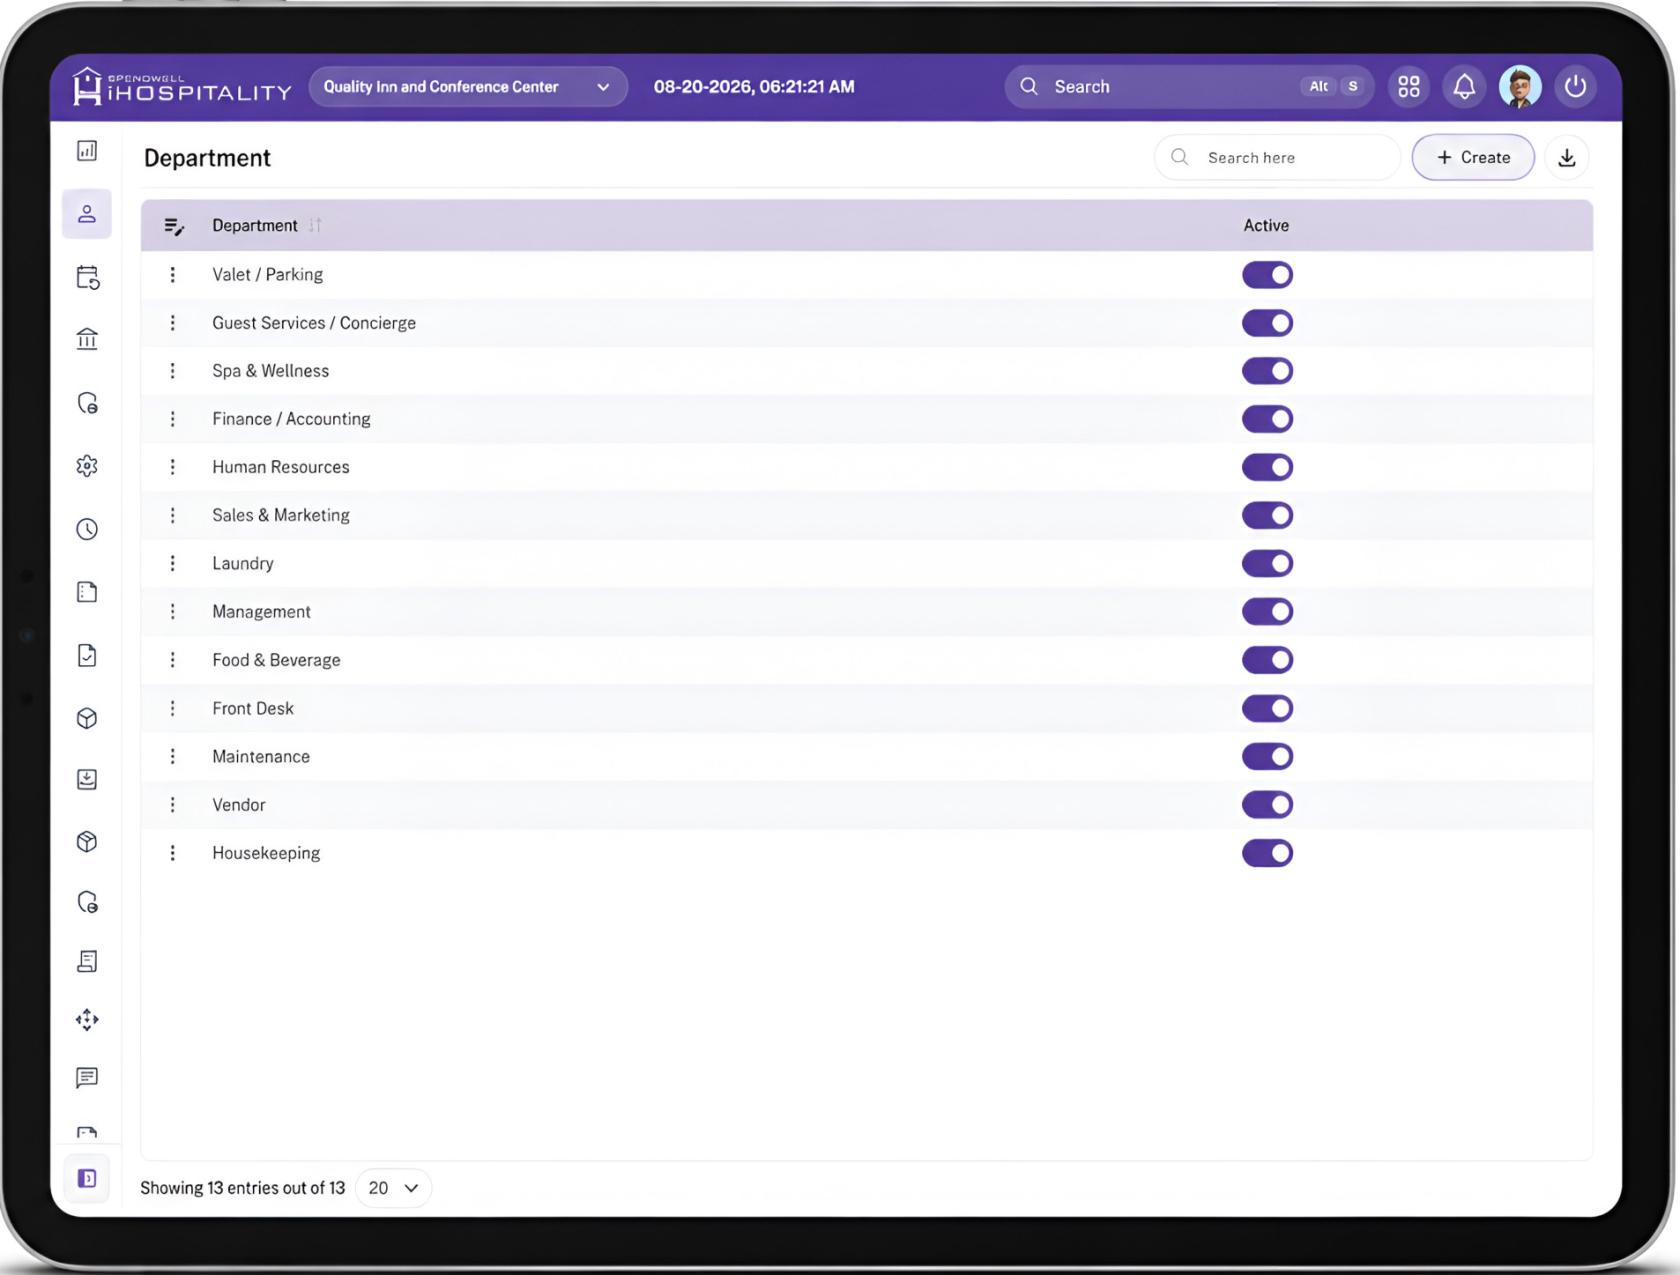This screenshot has width=1680, height=1275.
Task: Open row menu for Valet / Parking
Action: pos(173,275)
